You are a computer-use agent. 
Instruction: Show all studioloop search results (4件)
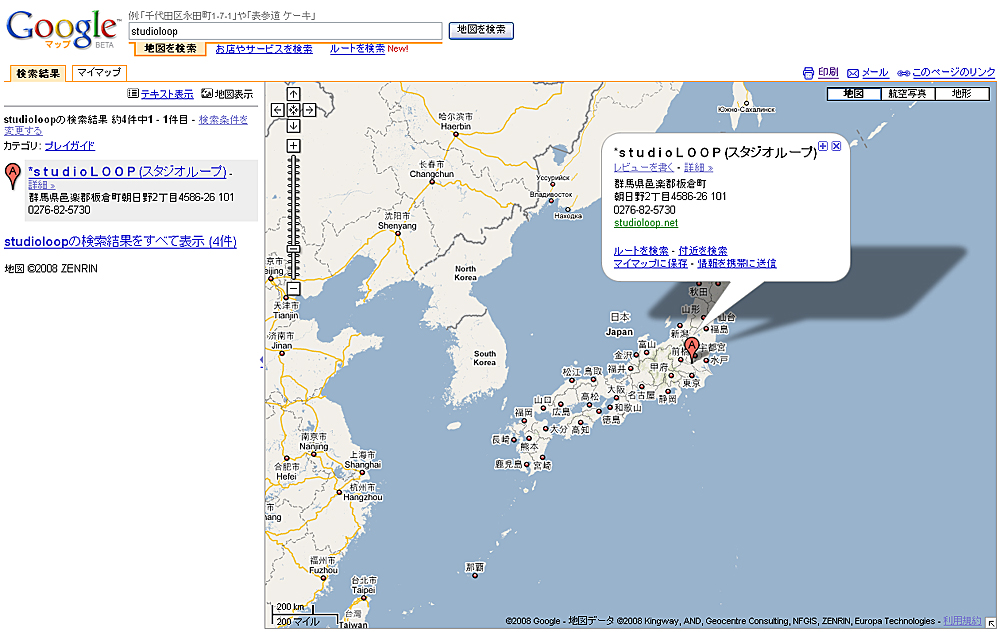[121, 242]
